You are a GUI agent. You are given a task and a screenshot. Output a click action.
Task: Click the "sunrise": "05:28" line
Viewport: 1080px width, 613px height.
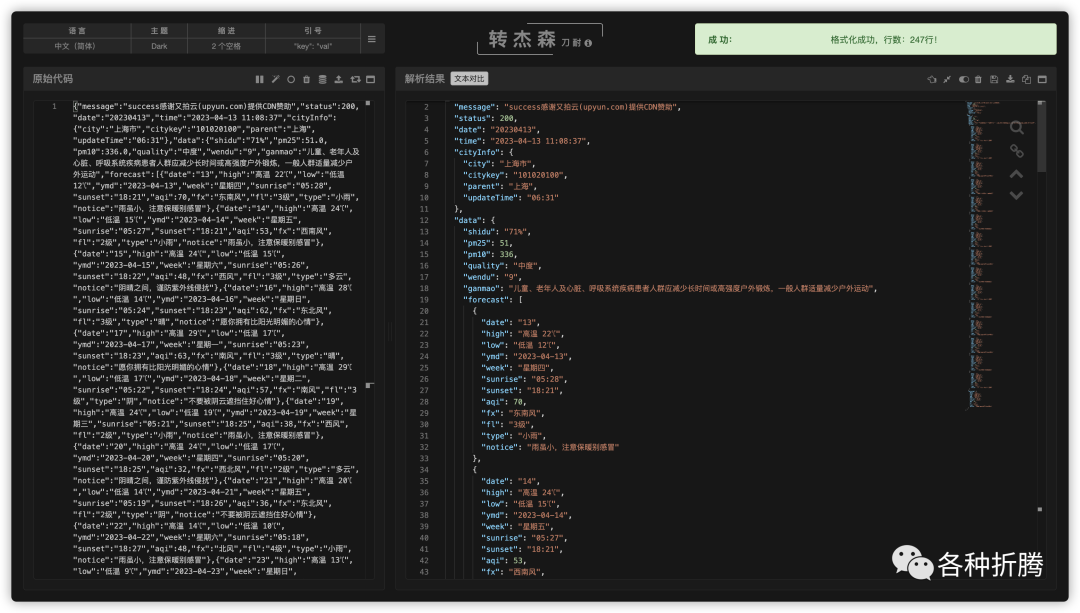click(x=524, y=380)
